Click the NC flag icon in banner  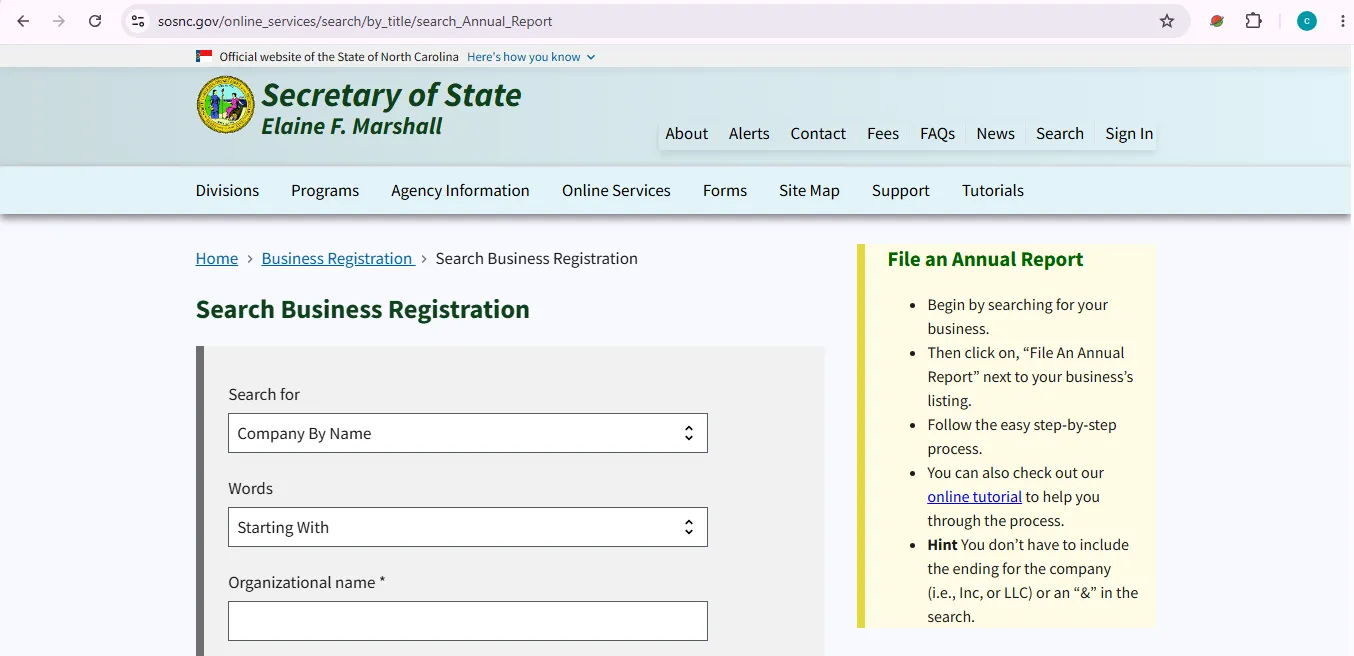pos(204,57)
